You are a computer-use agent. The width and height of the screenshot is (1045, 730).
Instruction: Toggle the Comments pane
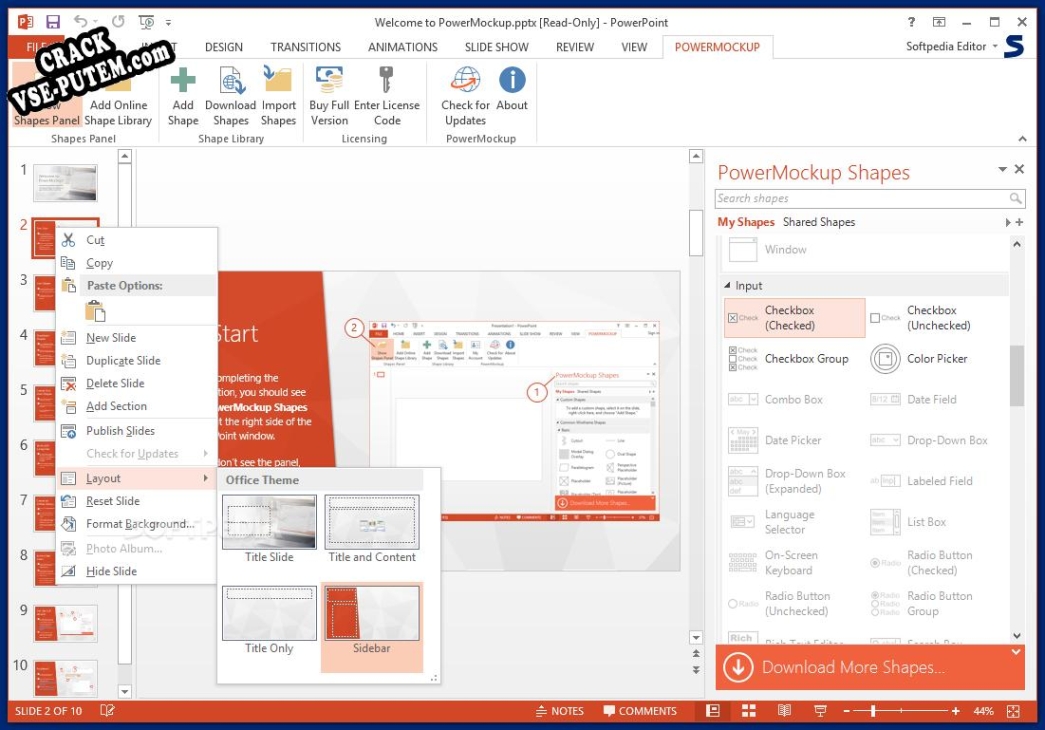(640, 711)
